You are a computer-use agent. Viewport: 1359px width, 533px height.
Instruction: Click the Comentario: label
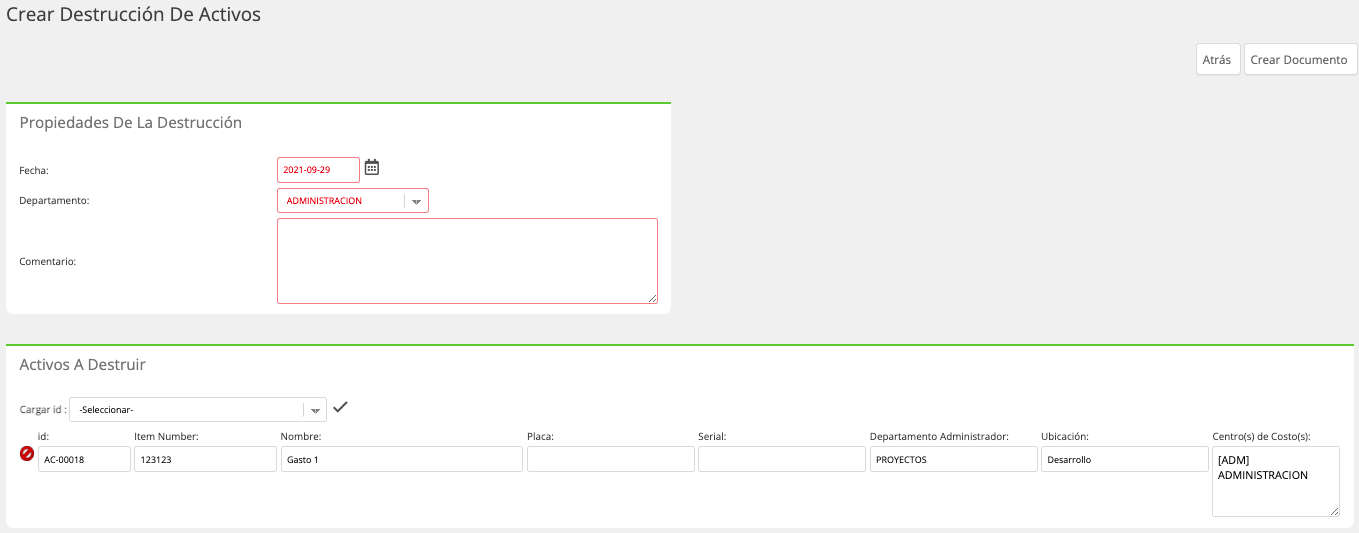click(48, 261)
